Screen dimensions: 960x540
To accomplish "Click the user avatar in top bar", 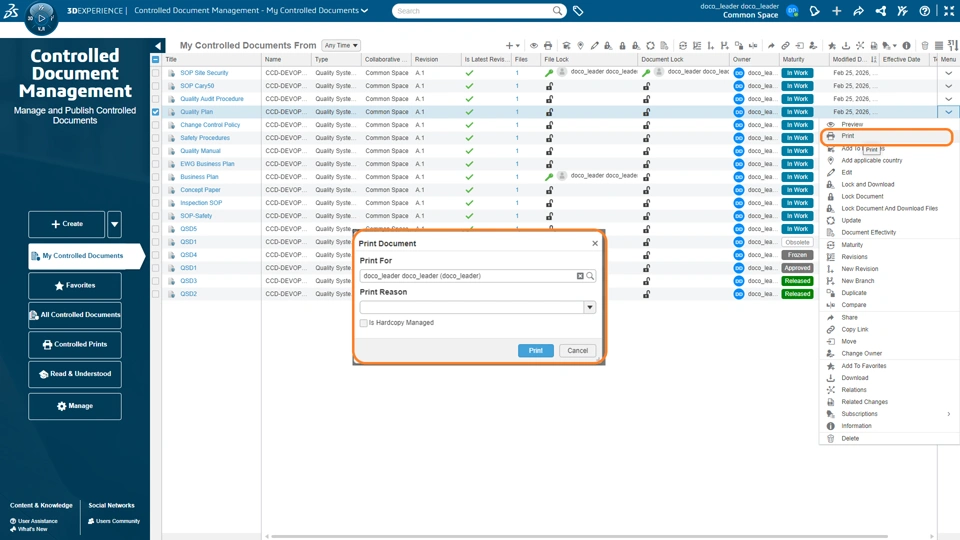I will 792,10.
